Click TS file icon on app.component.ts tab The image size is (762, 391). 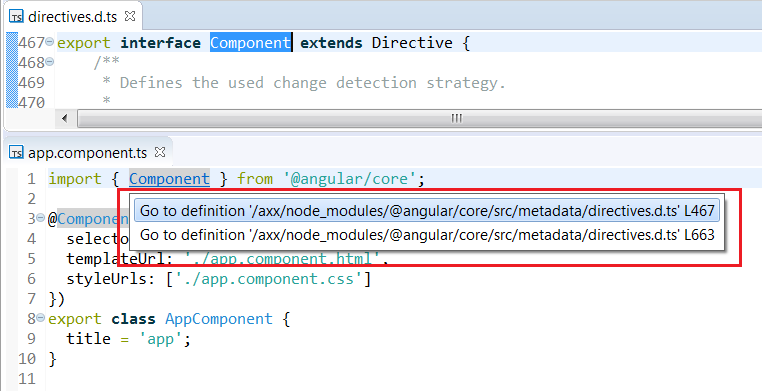tap(17, 153)
